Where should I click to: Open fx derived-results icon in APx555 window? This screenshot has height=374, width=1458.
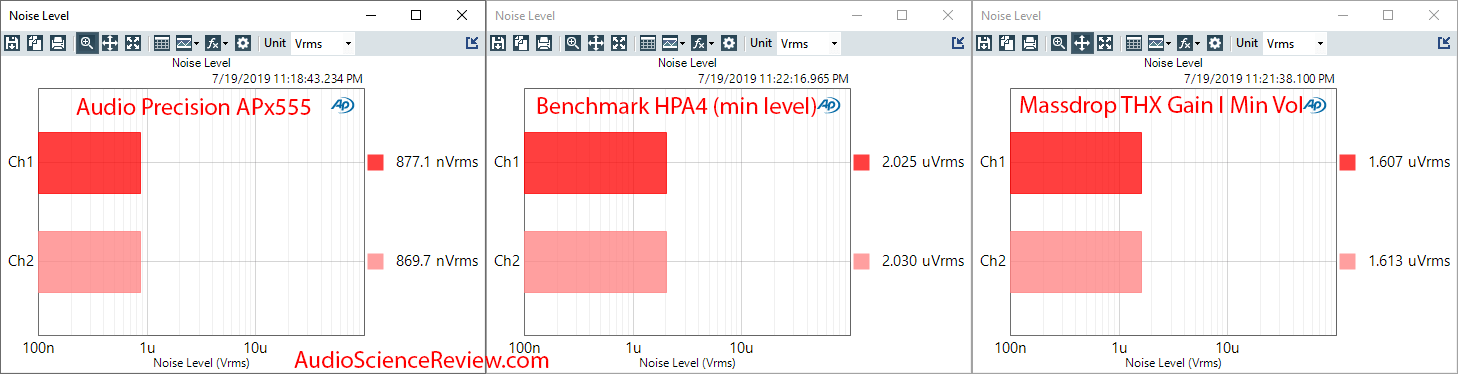pyautogui.click(x=212, y=43)
